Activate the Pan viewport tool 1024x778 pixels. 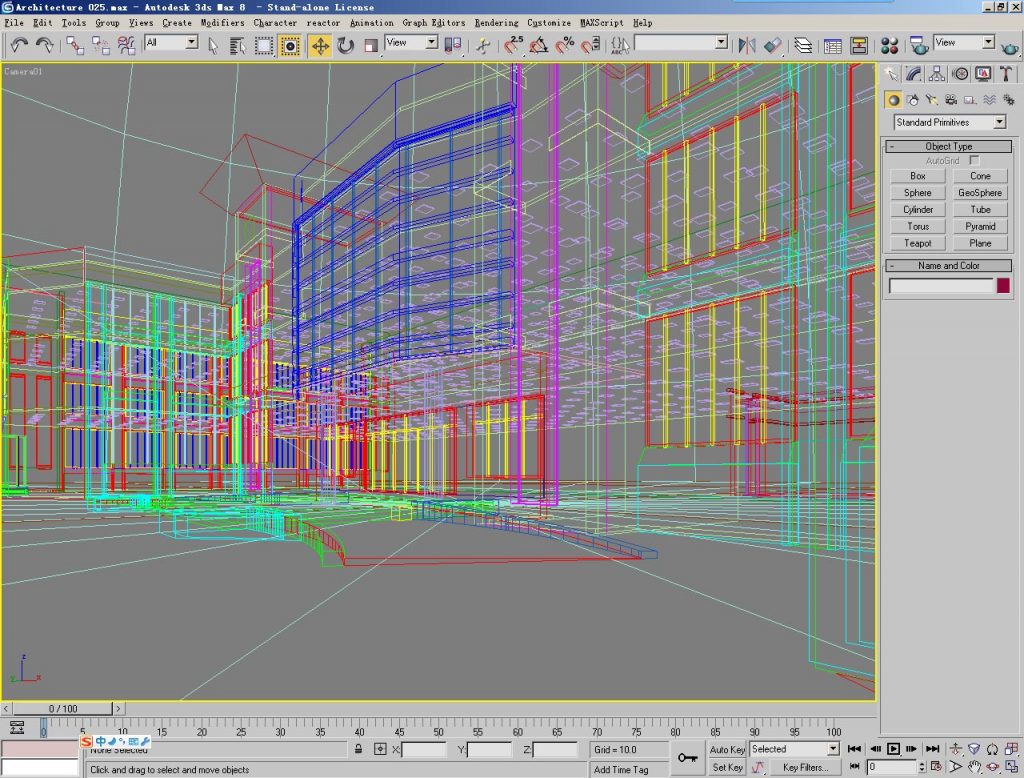click(975, 766)
